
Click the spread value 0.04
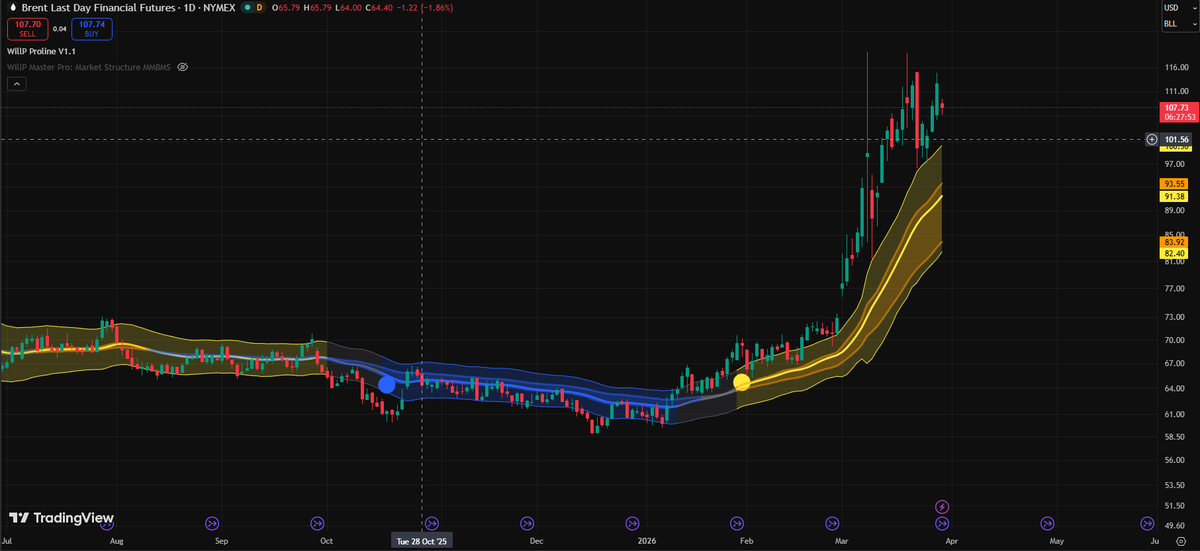click(x=60, y=28)
